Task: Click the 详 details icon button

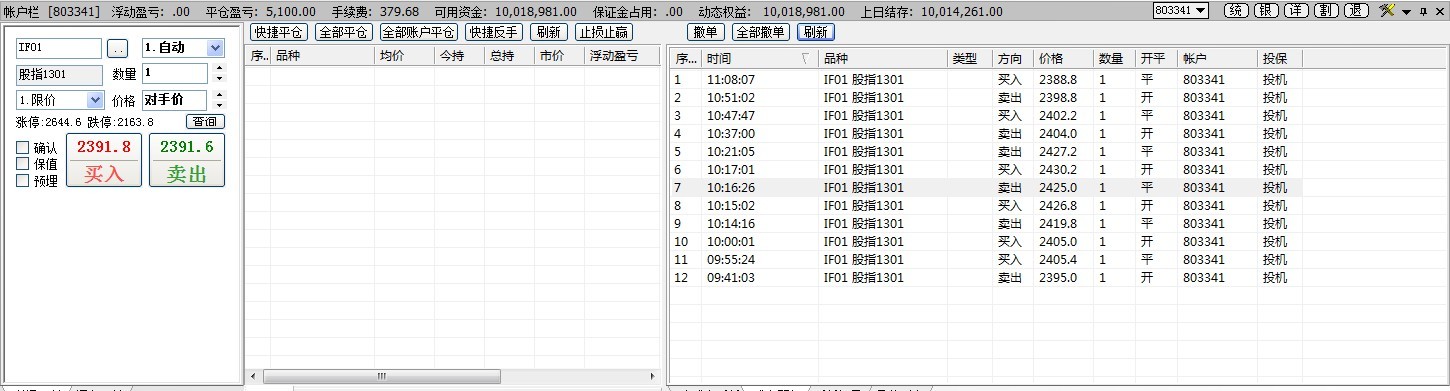Action: tap(1297, 10)
